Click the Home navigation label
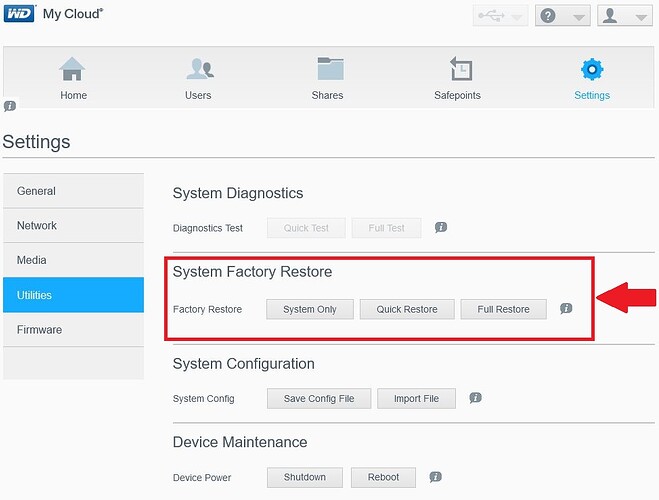This screenshot has height=500, width=659. click(73, 95)
